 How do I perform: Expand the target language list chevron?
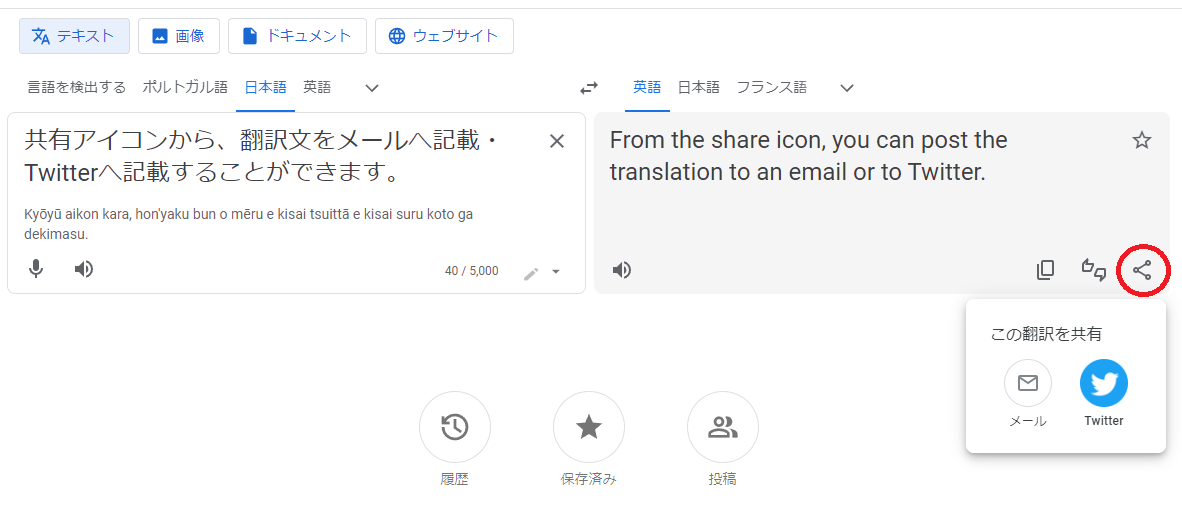(847, 88)
